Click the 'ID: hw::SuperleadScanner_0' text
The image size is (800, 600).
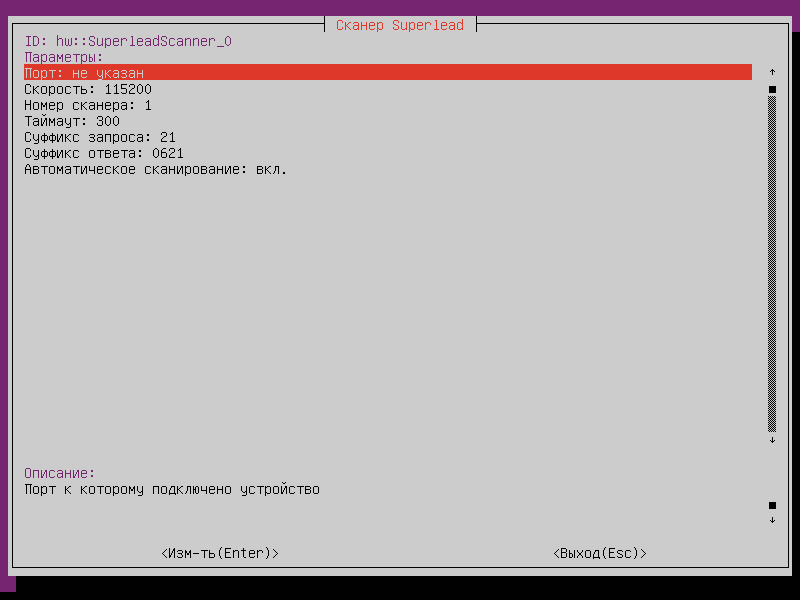(x=128, y=41)
